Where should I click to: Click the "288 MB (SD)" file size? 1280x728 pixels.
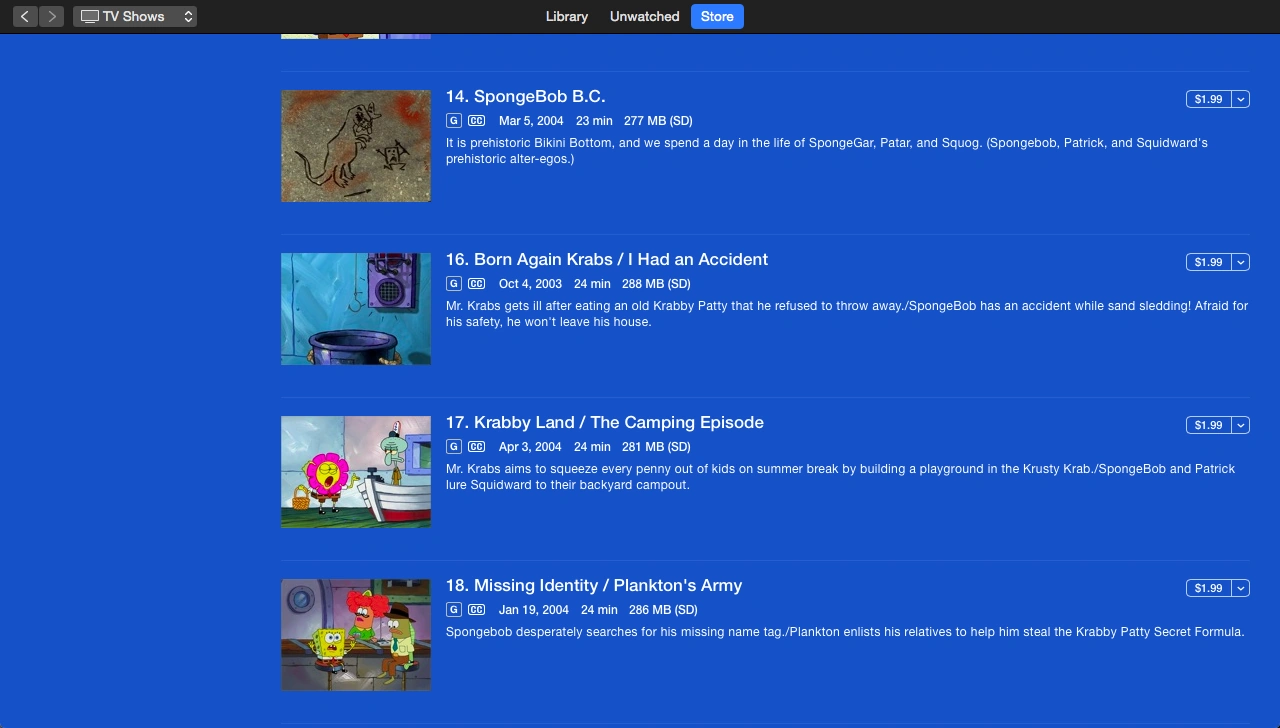656,284
